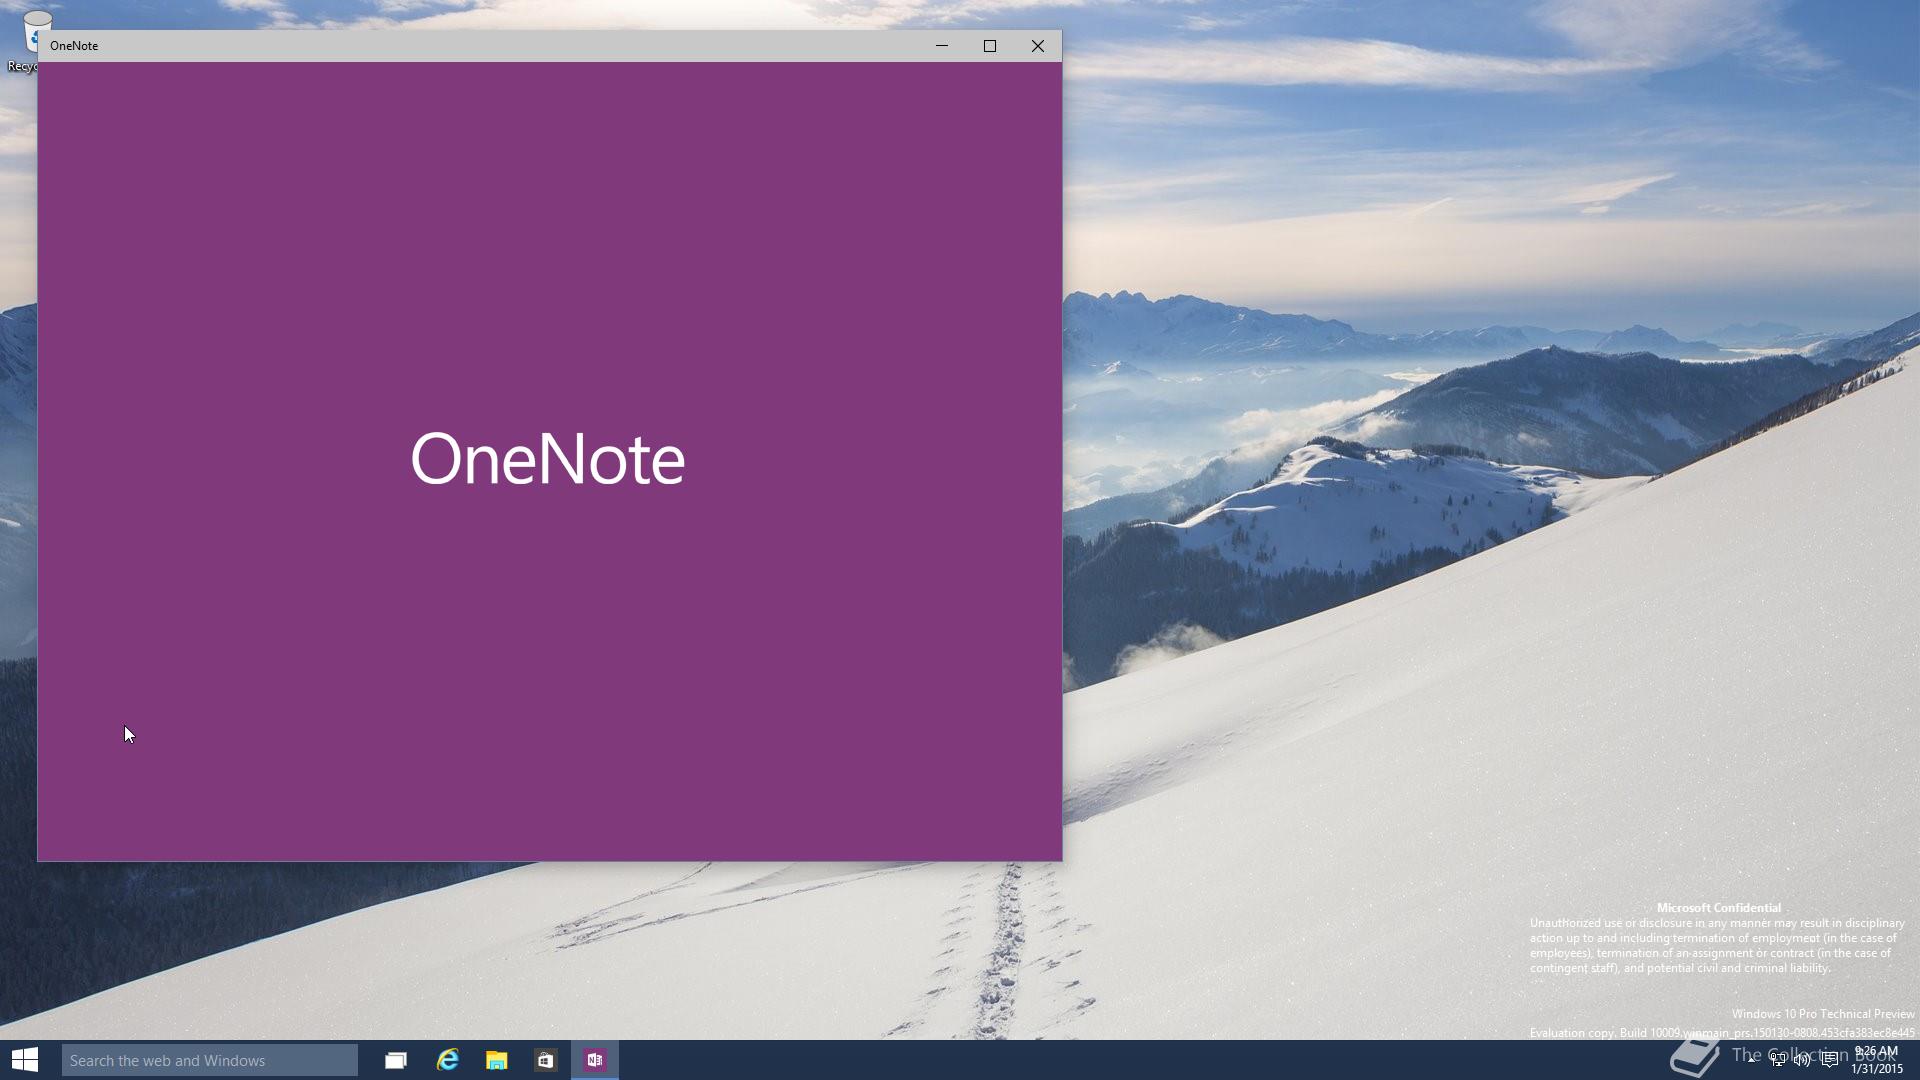Open File Explorer from the taskbar
This screenshot has width=1920, height=1080.
click(497, 1060)
